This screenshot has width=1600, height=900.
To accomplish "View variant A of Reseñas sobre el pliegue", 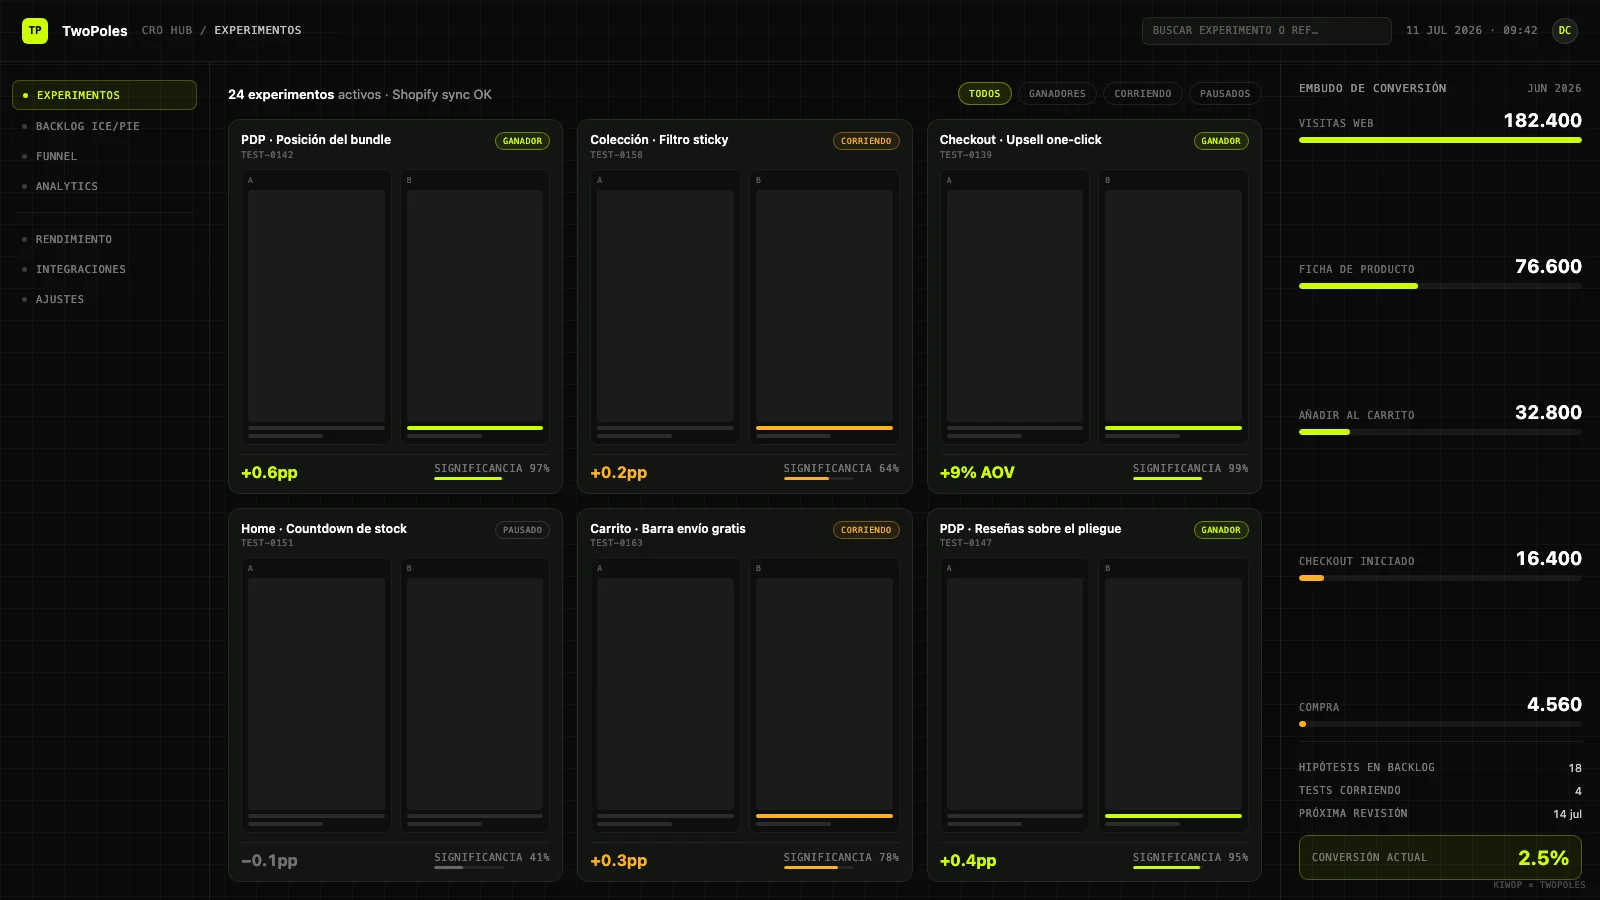I will (1015, 695).
